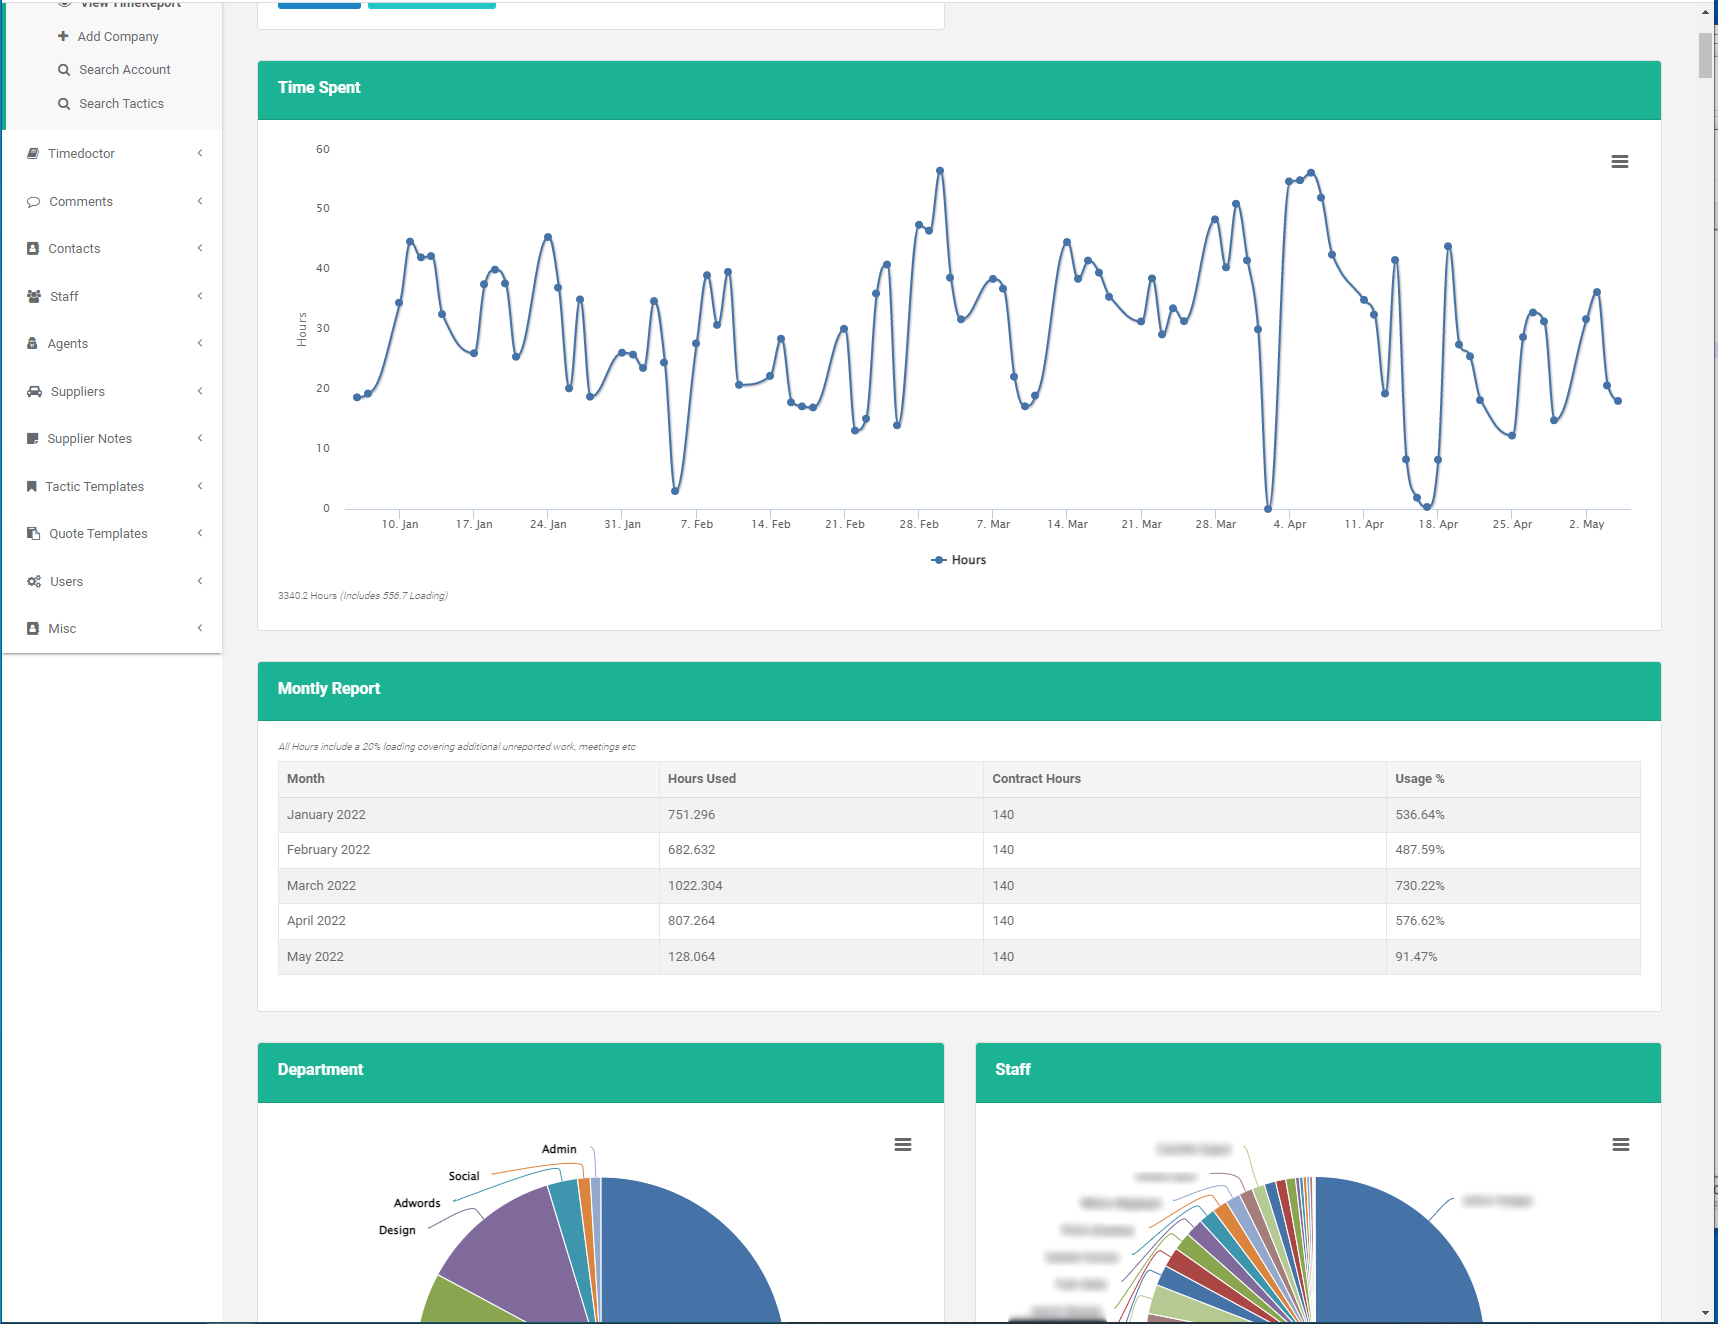Click the 1022.304 hours used value
Viewport: 1718px width, 1324px height.
click(695, 886)
